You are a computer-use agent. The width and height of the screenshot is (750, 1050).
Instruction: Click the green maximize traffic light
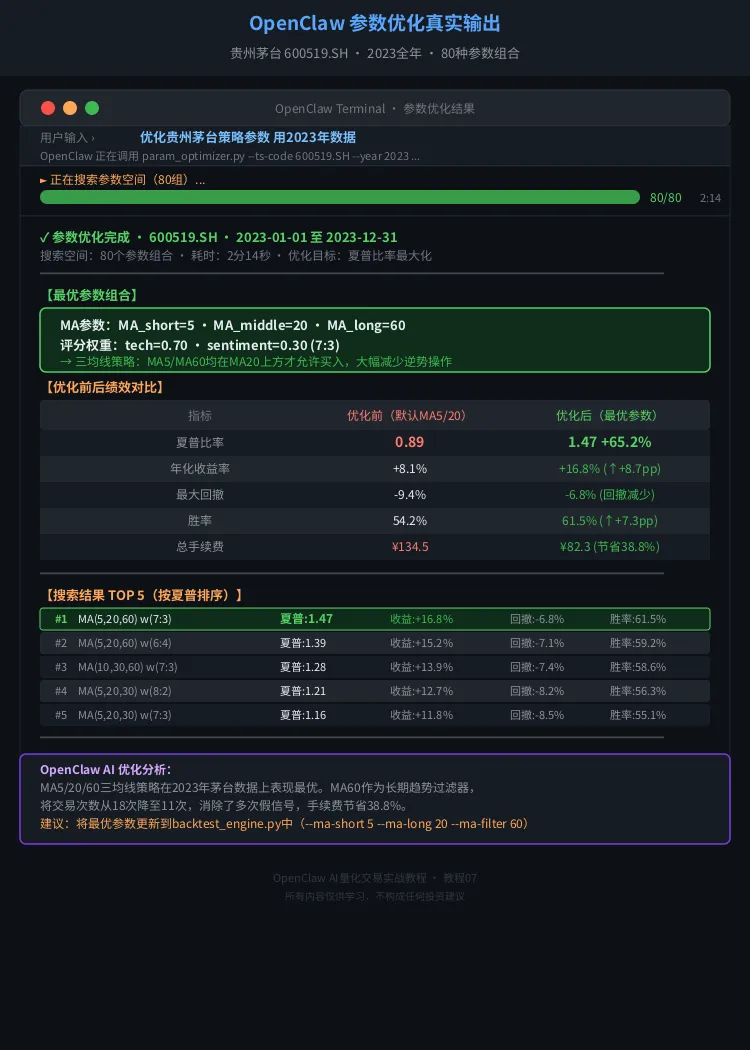coord(92,108)
